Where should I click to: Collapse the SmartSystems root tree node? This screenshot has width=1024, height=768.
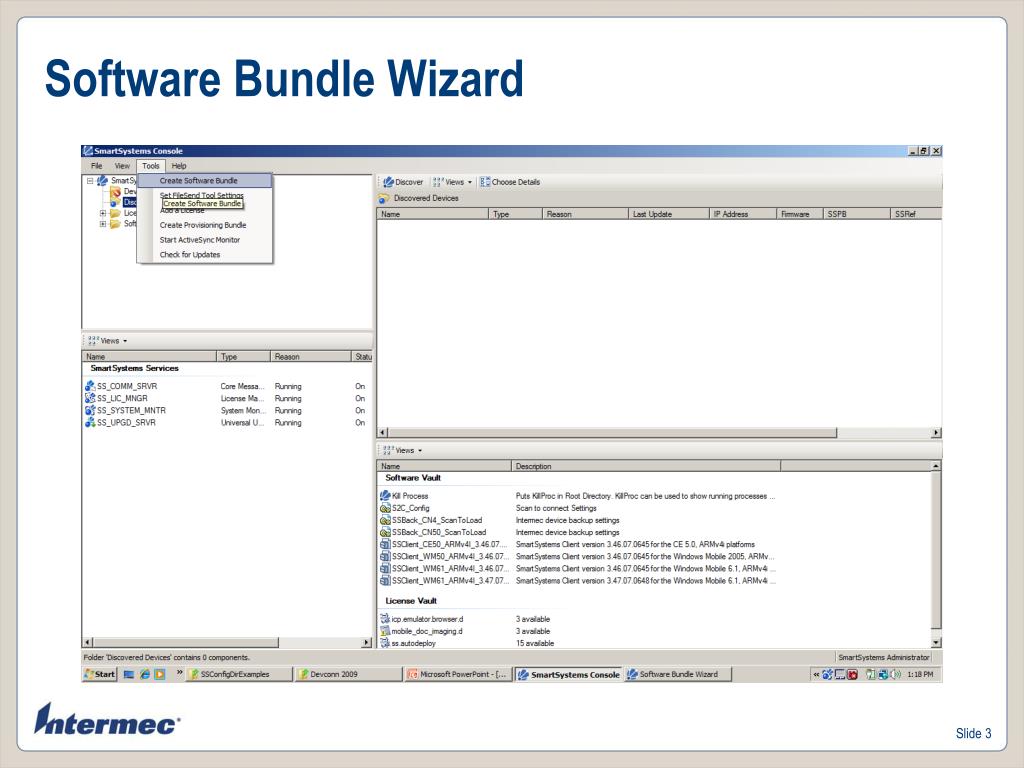coord(90,181)
